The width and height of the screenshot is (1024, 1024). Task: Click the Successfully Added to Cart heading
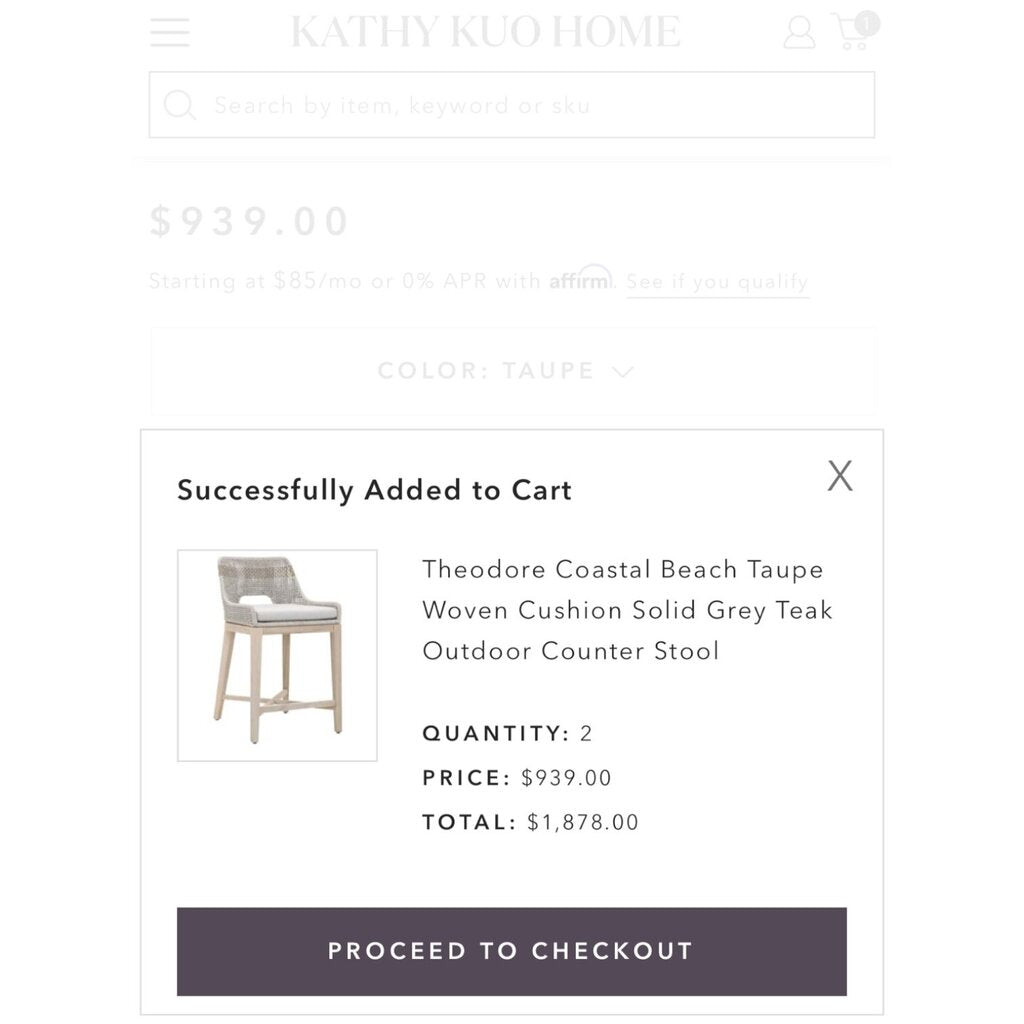pyautogui.click(x=375, y=490)
